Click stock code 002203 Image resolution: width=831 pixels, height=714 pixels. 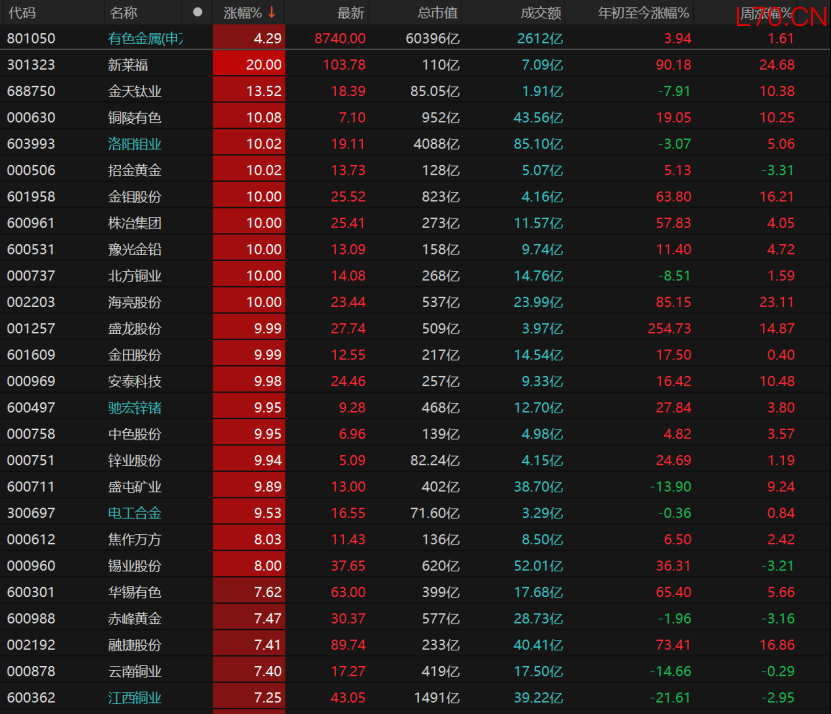click(31, 302)
